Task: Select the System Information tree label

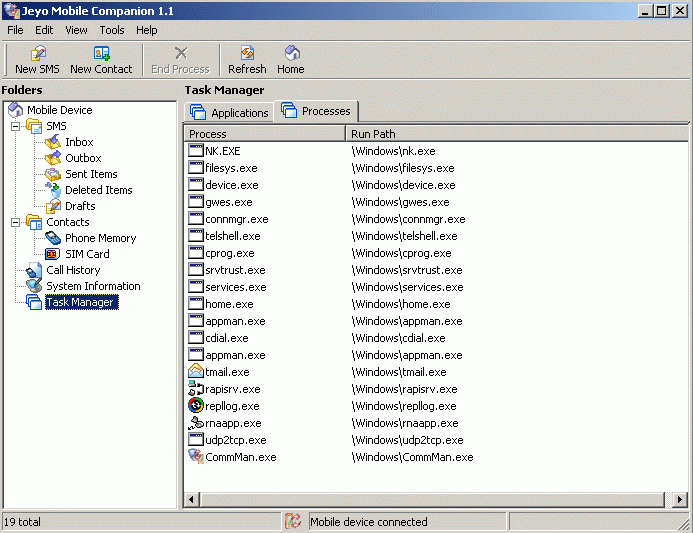Action: click(x=93, y=286)
